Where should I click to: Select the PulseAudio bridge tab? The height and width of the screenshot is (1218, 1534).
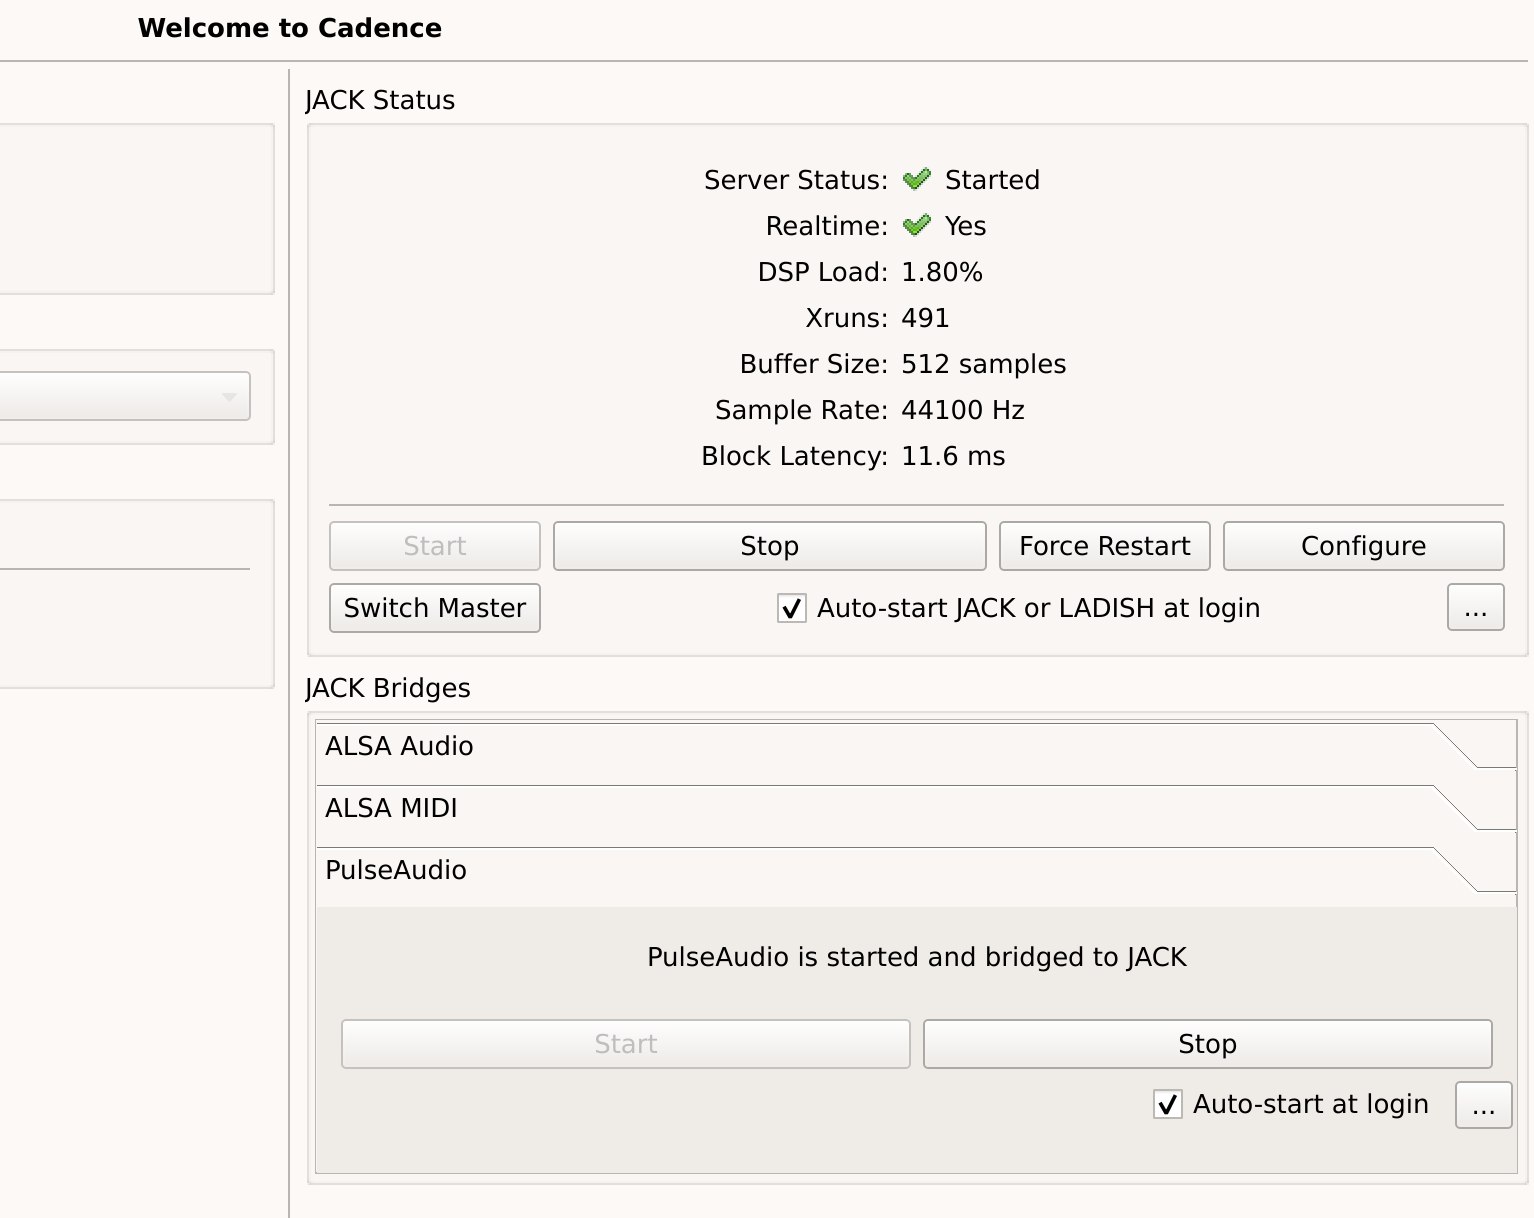pos(916,870)
